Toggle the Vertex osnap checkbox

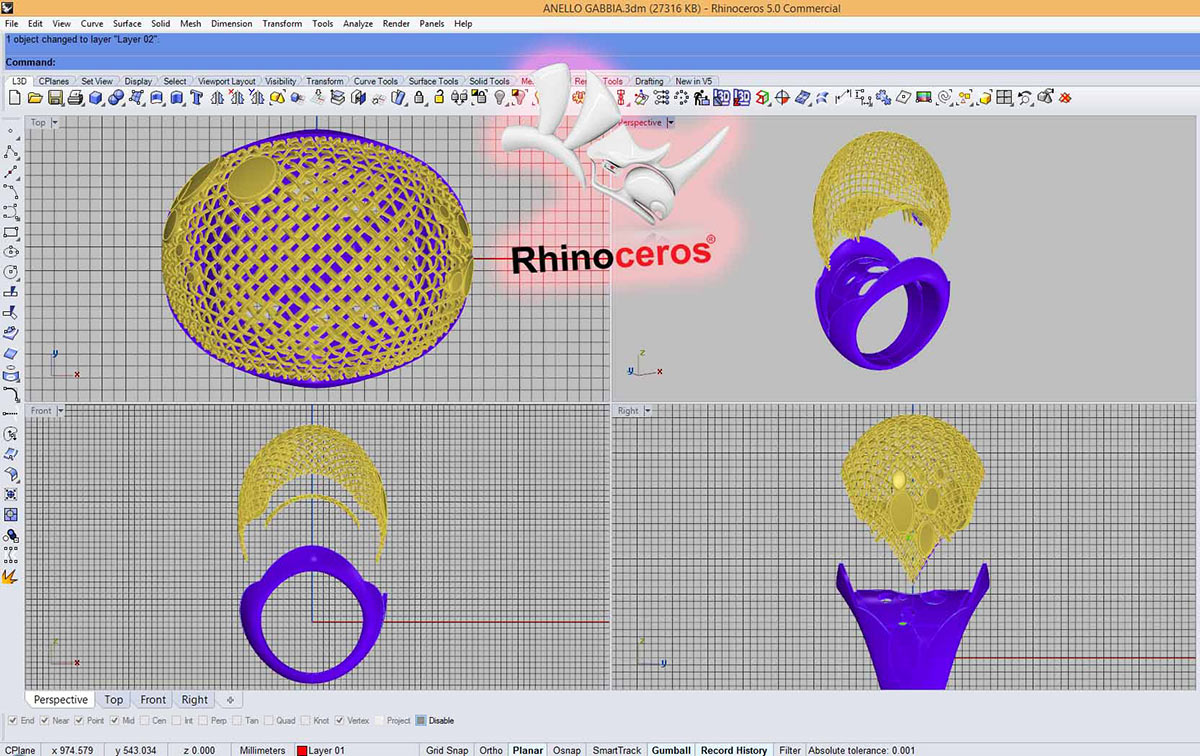(340, 720)
